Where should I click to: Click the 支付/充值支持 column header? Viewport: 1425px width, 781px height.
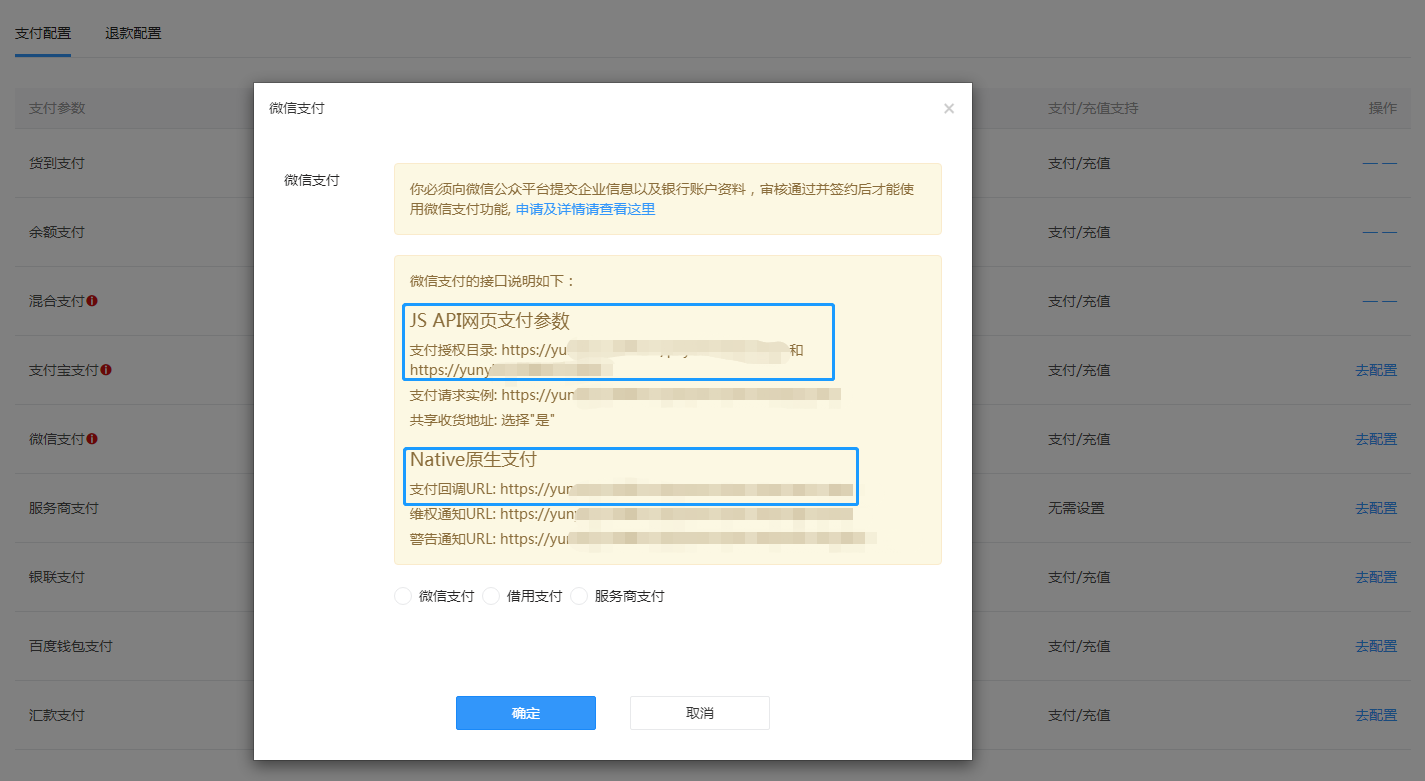(x=1093, y=108)
